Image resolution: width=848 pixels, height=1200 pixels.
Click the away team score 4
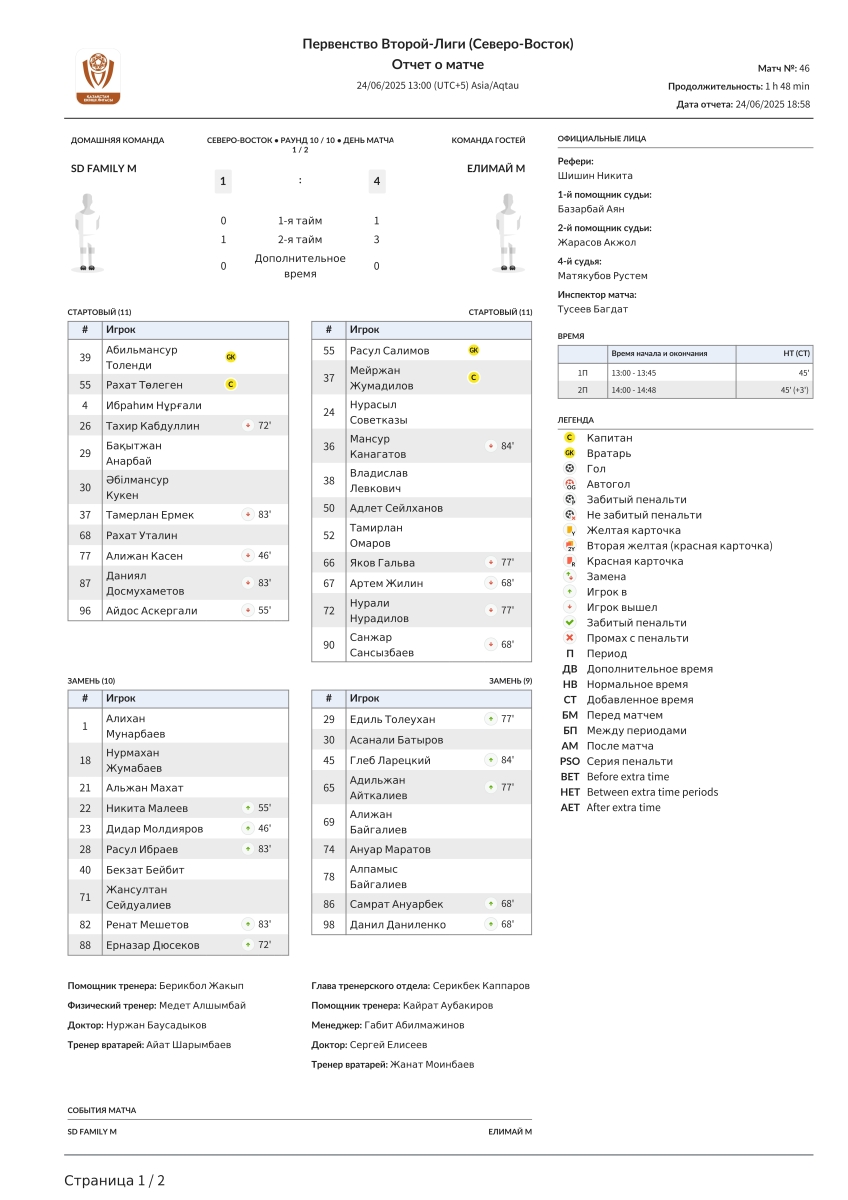pos(376,181)
